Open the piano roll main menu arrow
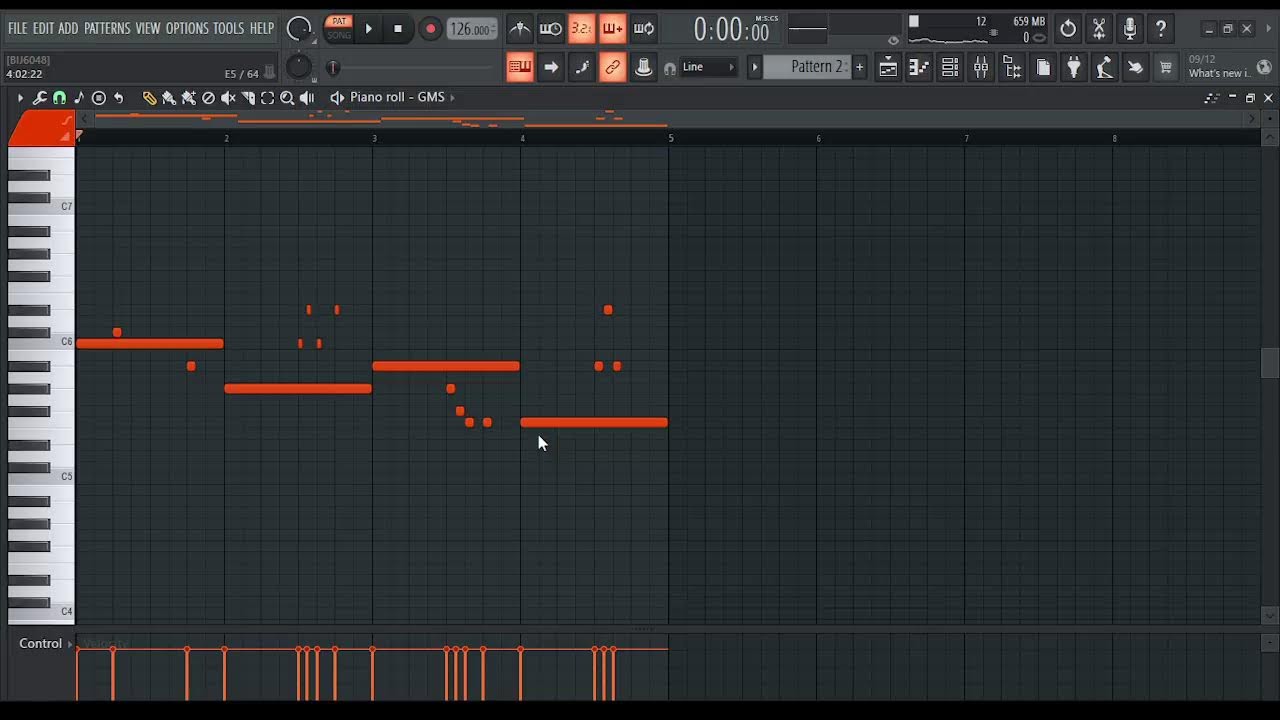Image resolution: width=1280 pixels, height=720 pixels. (x=20, y=98)
